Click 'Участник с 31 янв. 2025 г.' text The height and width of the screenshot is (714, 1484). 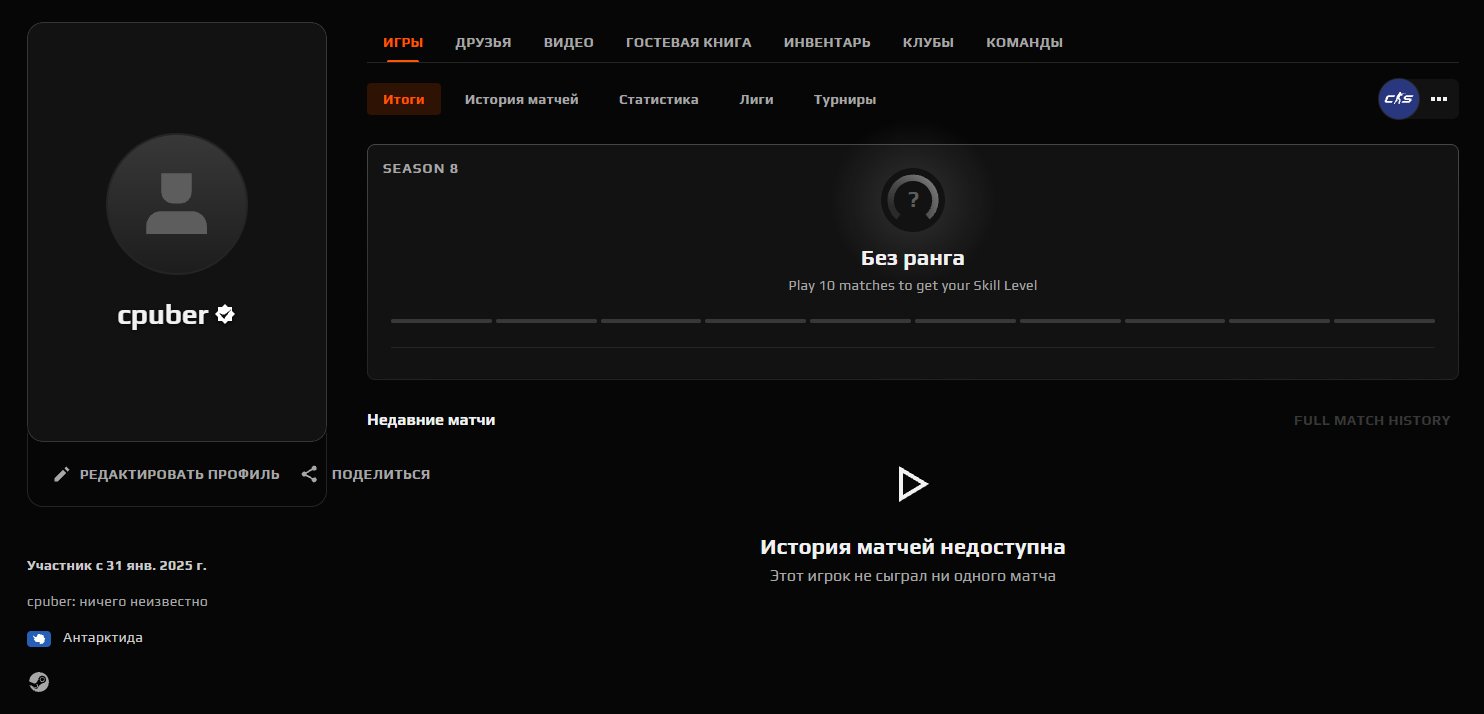(117, 565)
